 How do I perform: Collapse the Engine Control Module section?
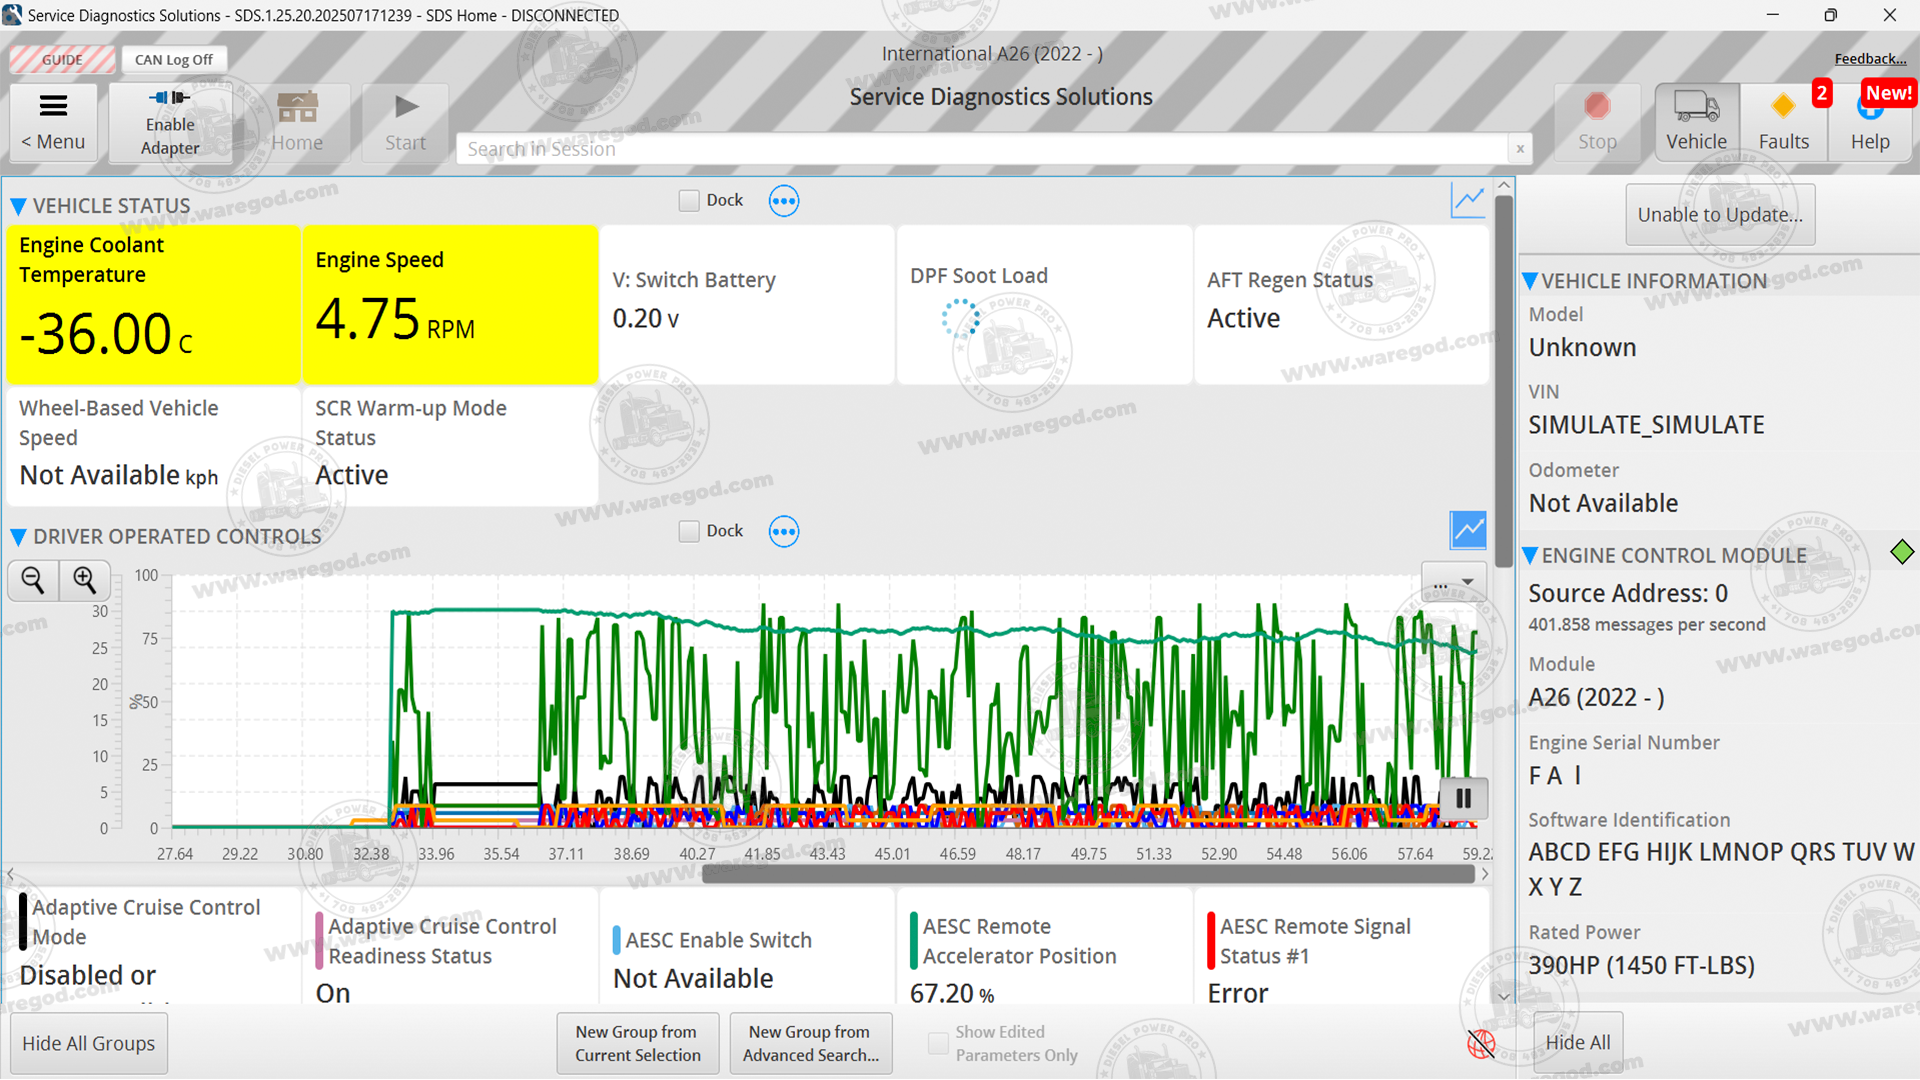click(1530, 556)
